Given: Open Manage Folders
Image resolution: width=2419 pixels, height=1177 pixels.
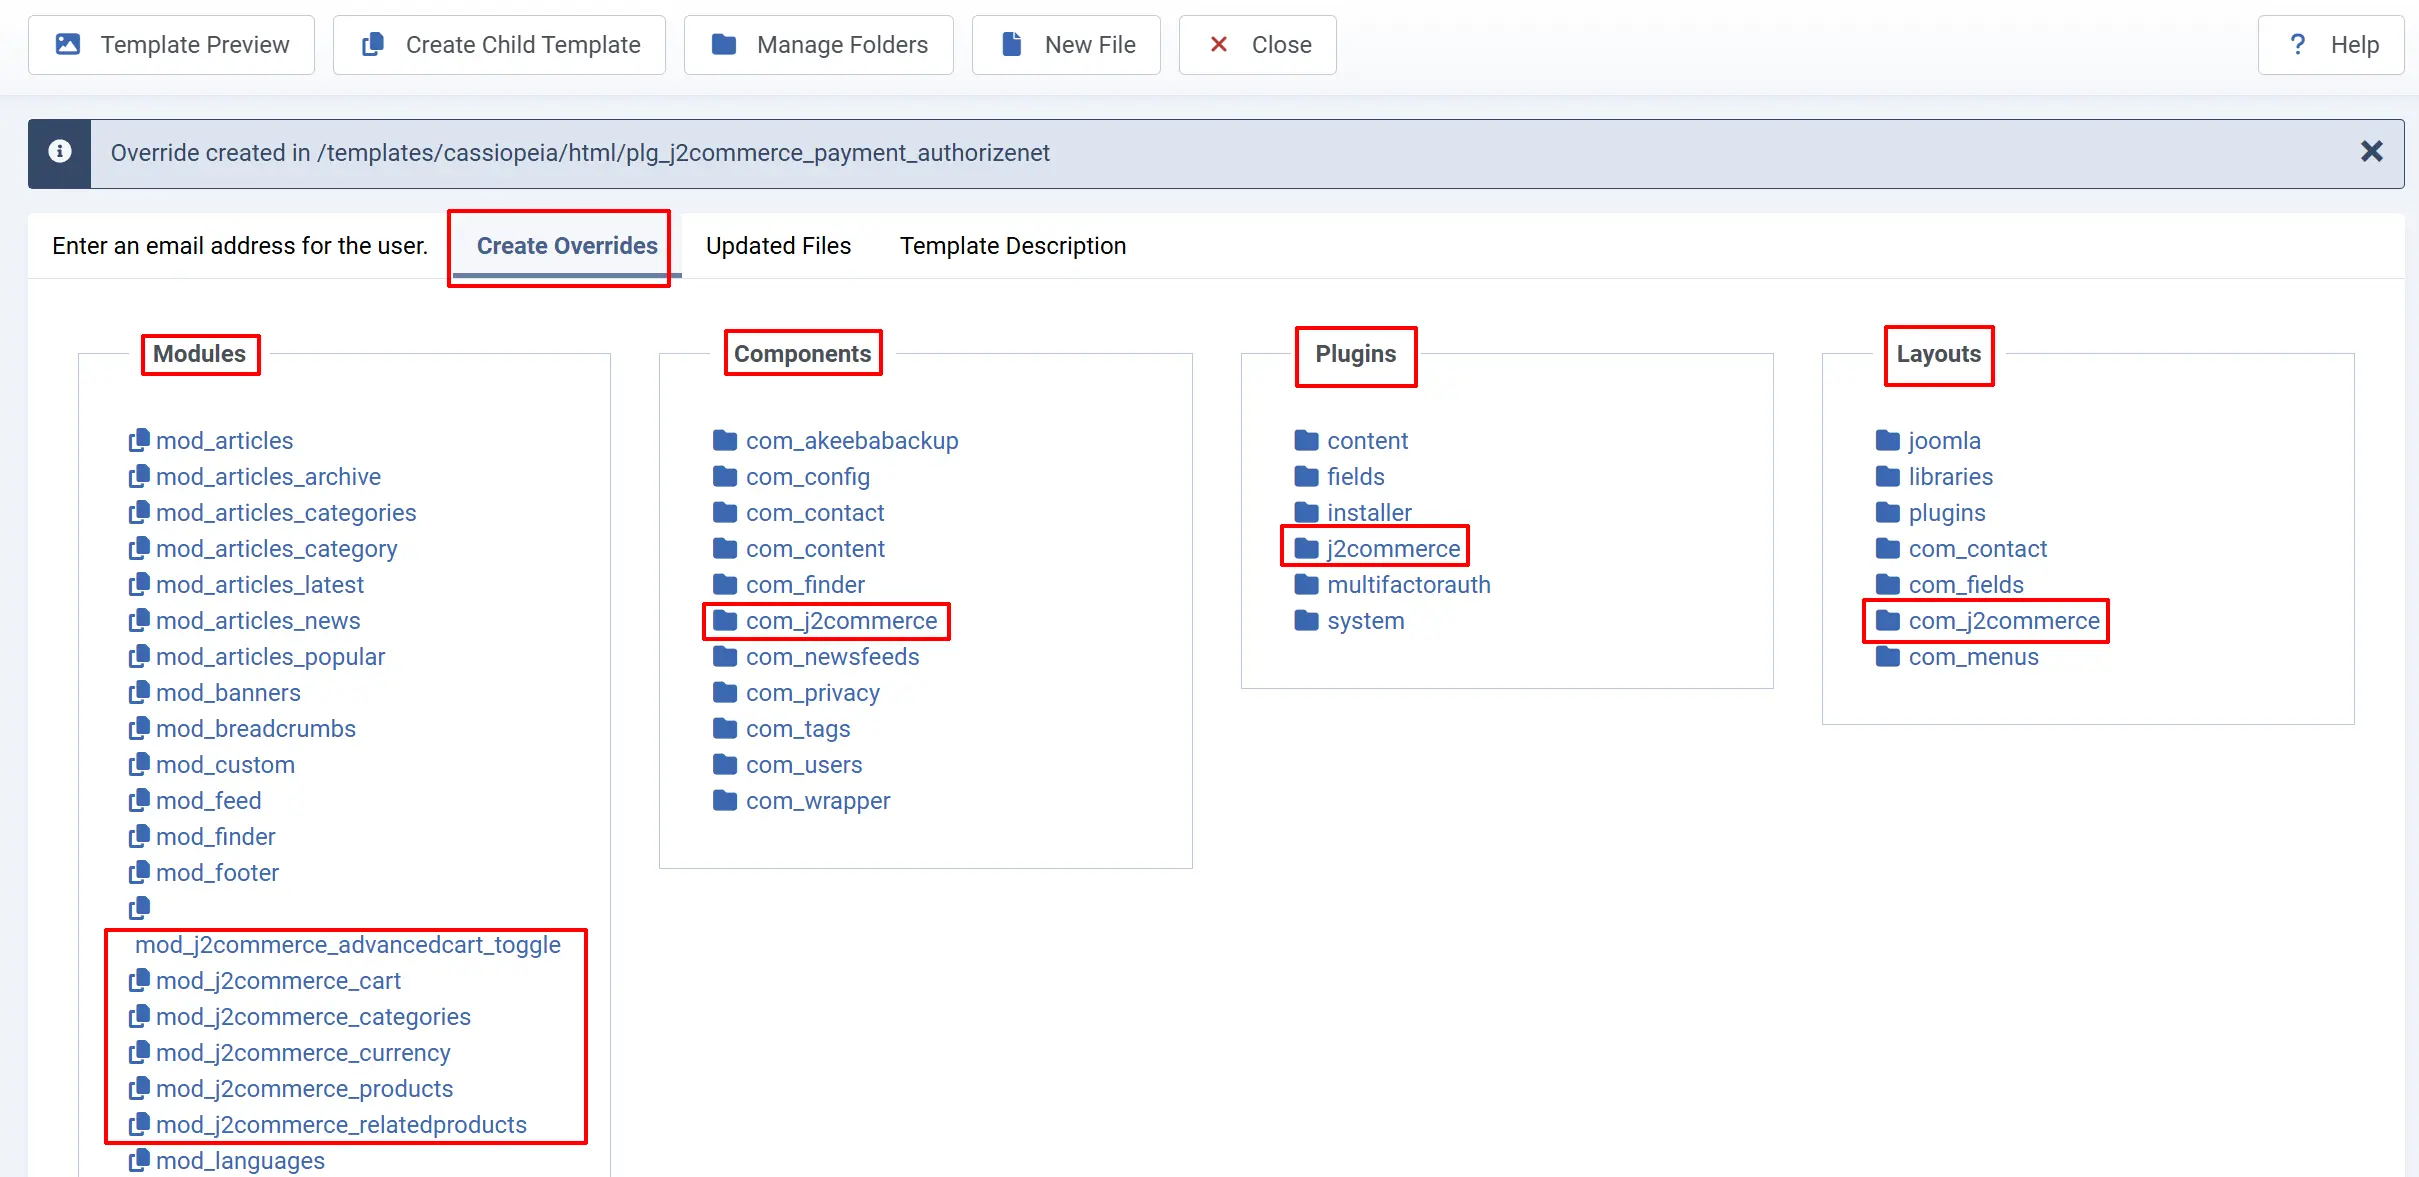Looking at the screenshot, I should point(818,44).
